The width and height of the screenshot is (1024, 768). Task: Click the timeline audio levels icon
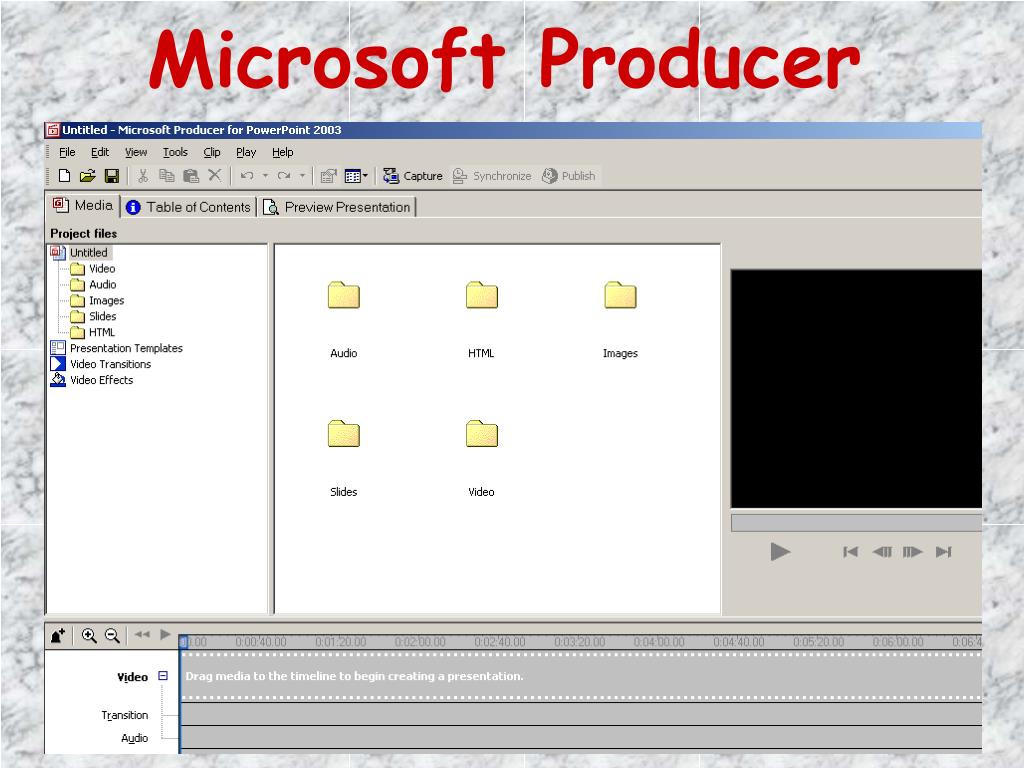(x=57, y=635)
